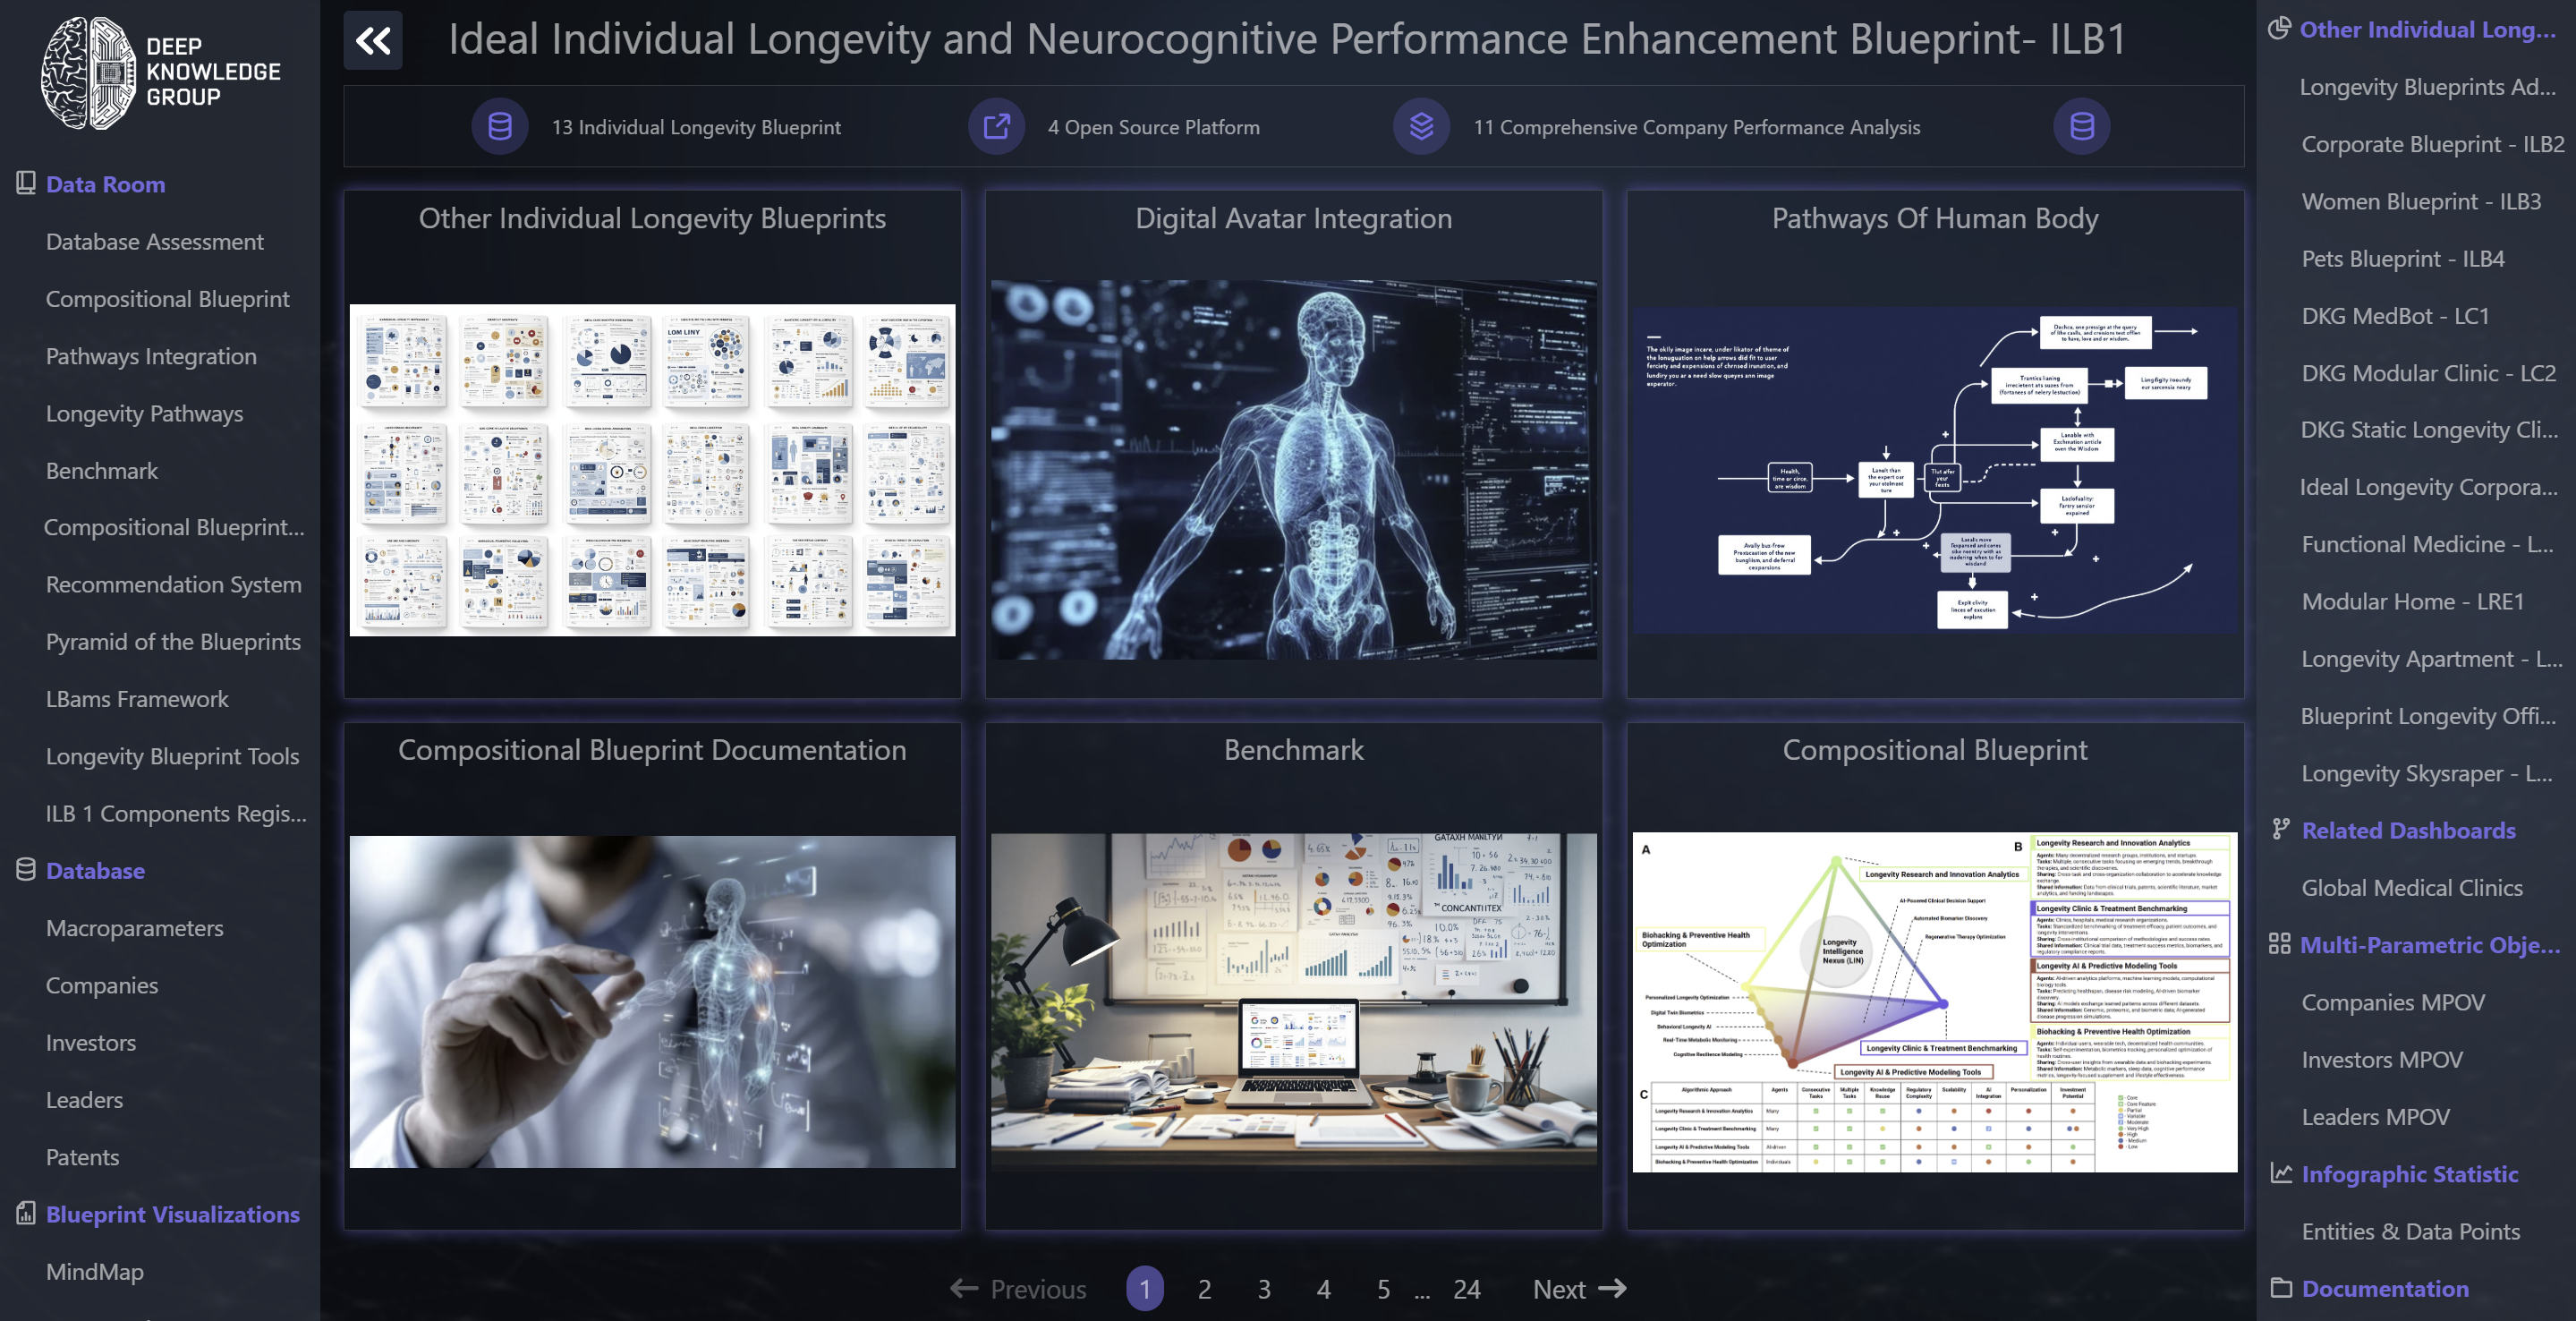Expand the Database sidebar section
Image resolution: width=2576 pixels, height=1321 pixels.
click(95, 870)
